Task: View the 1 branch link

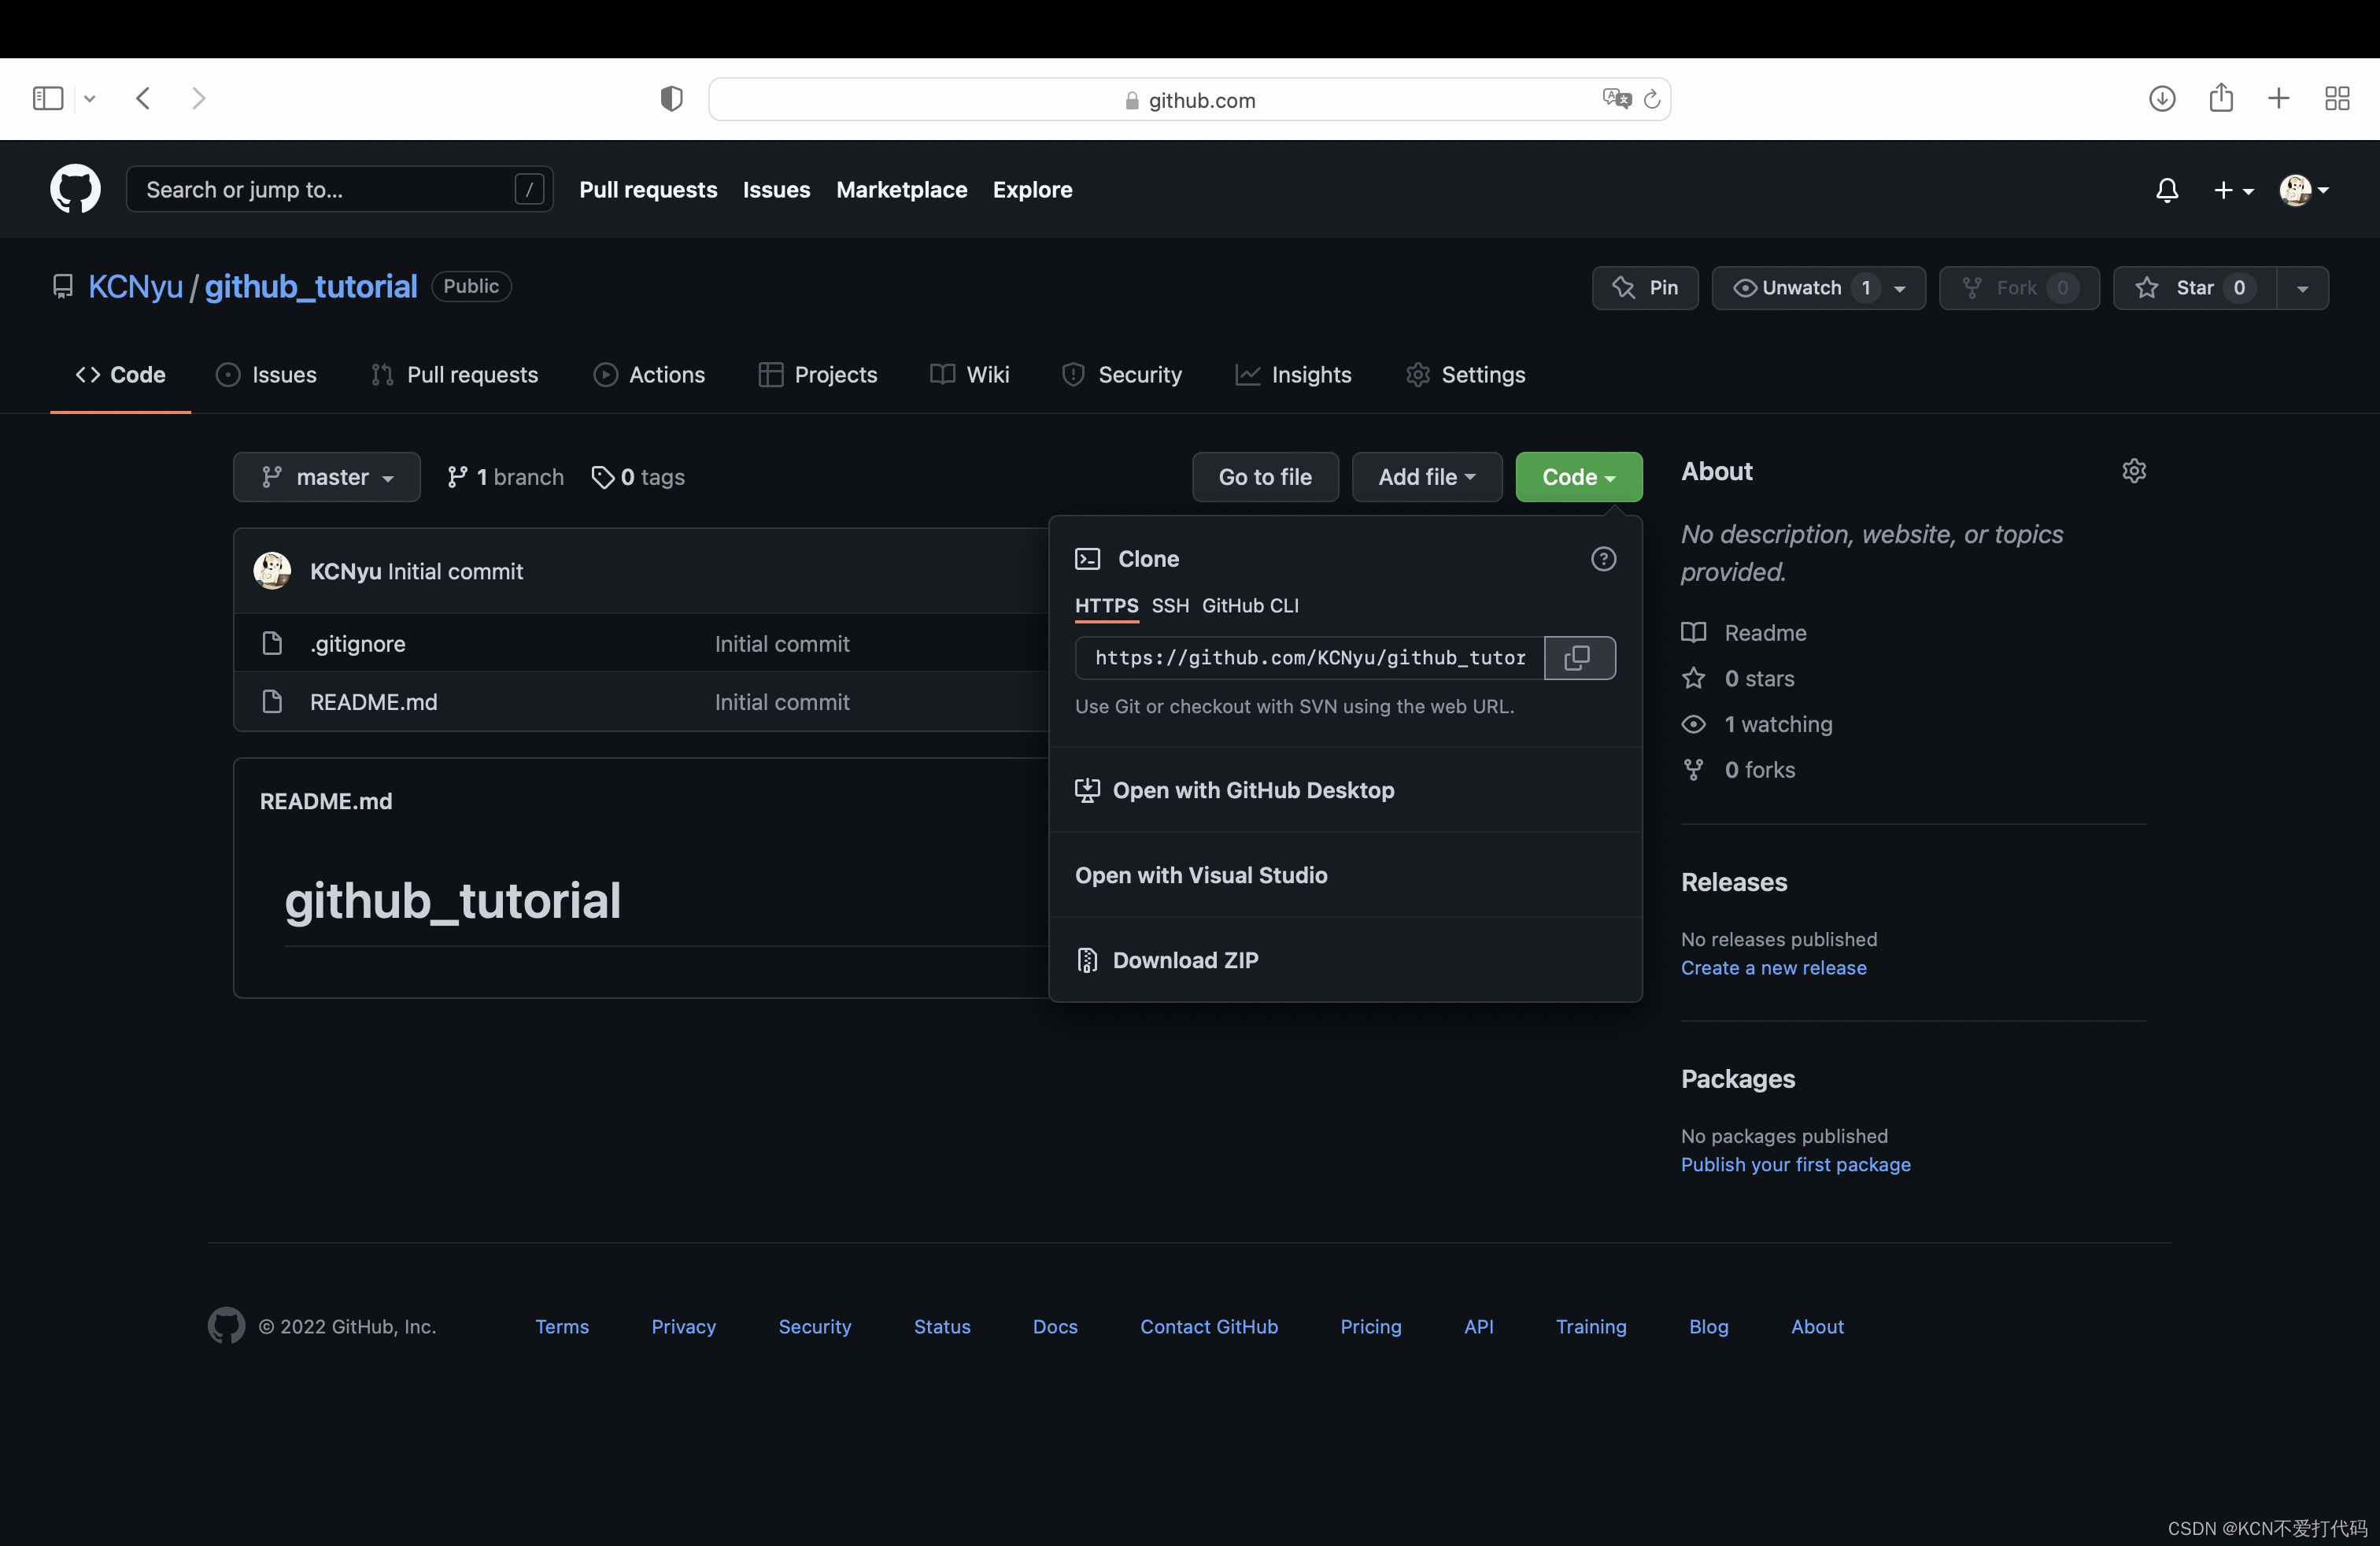Action: (506, 477)
